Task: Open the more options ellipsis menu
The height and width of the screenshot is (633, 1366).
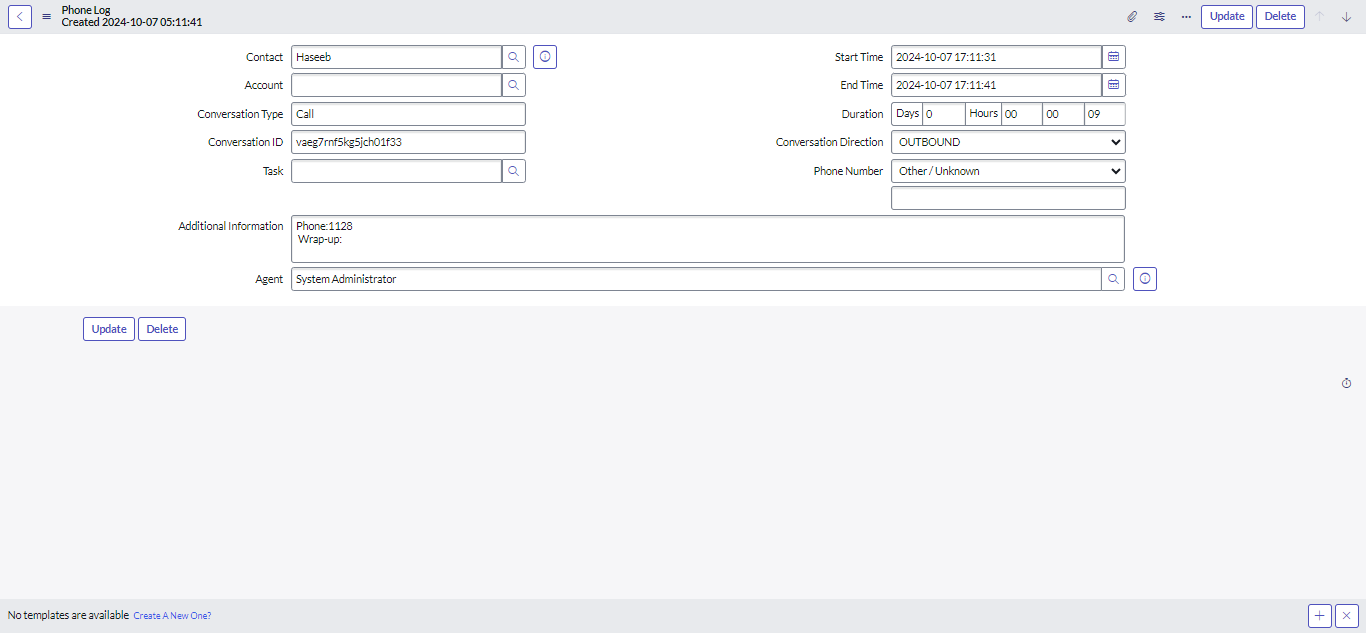Action: (x=1186, y=17)
